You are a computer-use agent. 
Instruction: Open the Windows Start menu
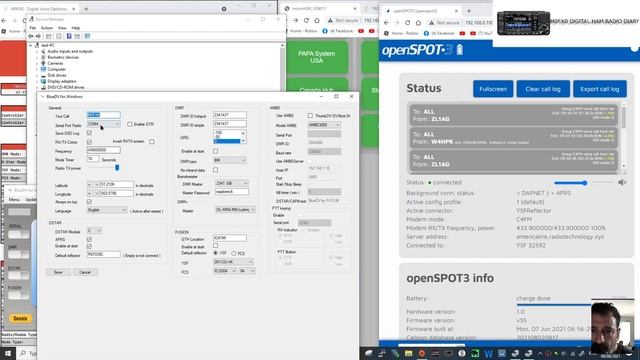(x=8, y=353)
